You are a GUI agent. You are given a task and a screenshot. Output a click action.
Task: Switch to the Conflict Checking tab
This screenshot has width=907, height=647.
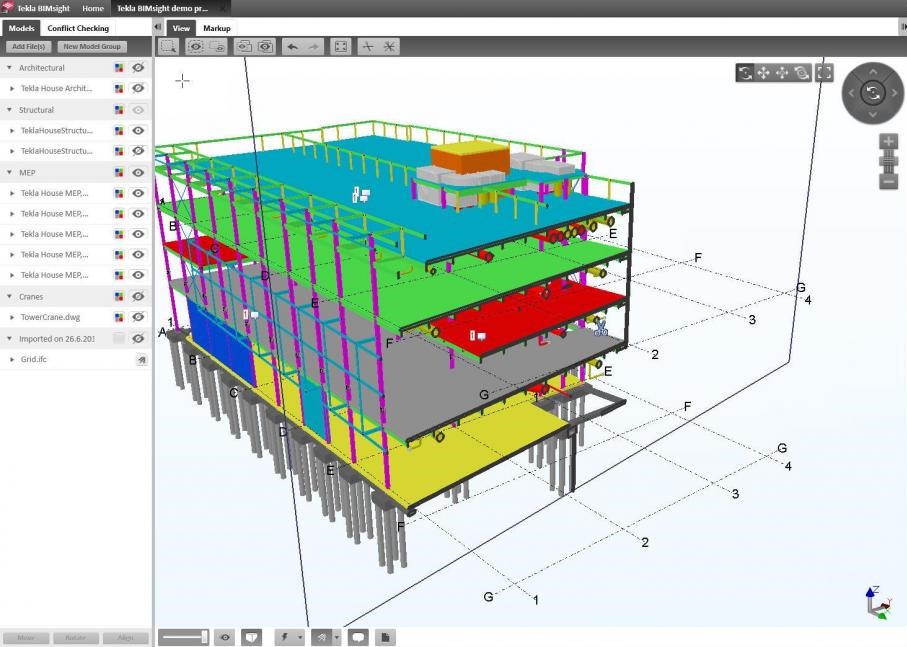[x=78, y=28]
